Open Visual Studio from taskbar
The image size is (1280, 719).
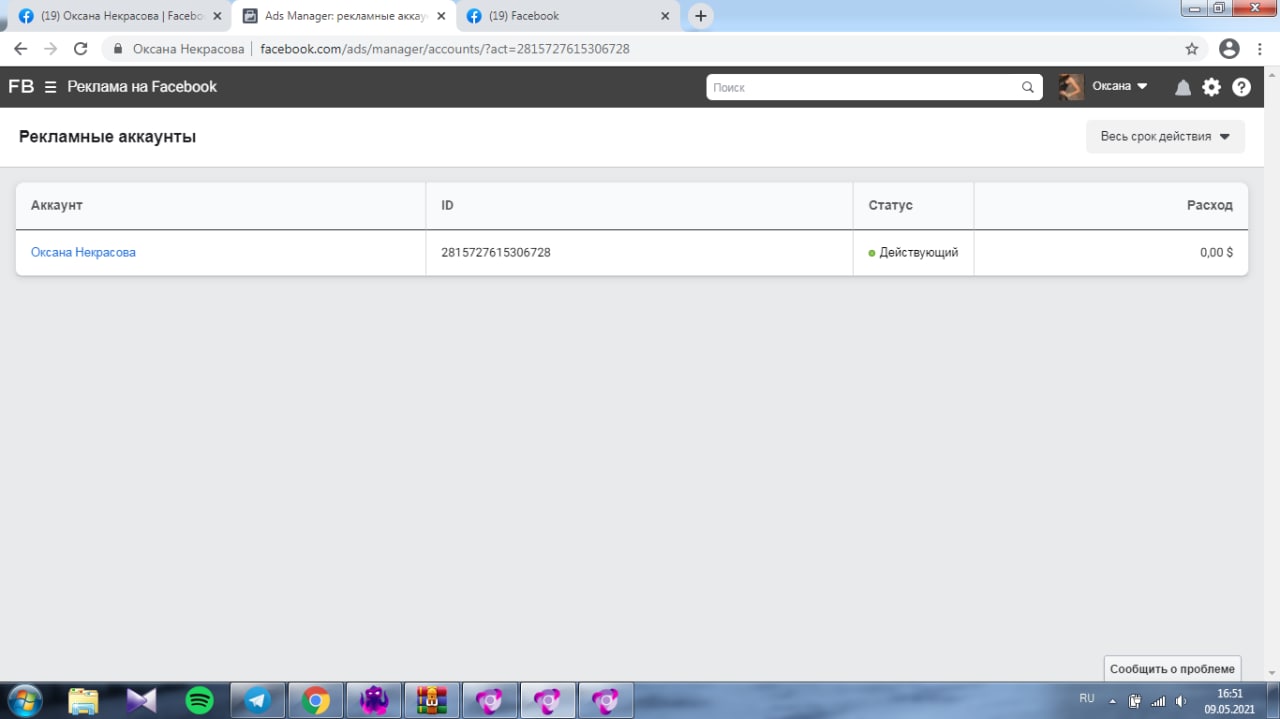(142, 700)
